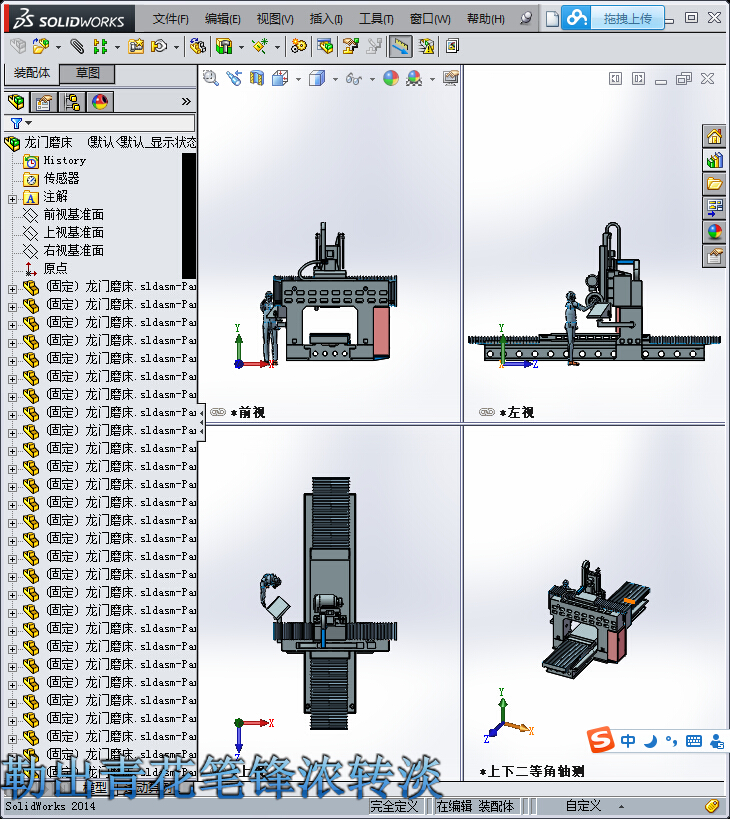Click the Assembly Features icon
The height and width of the screenshot is (819, 730).
point(224,46)
